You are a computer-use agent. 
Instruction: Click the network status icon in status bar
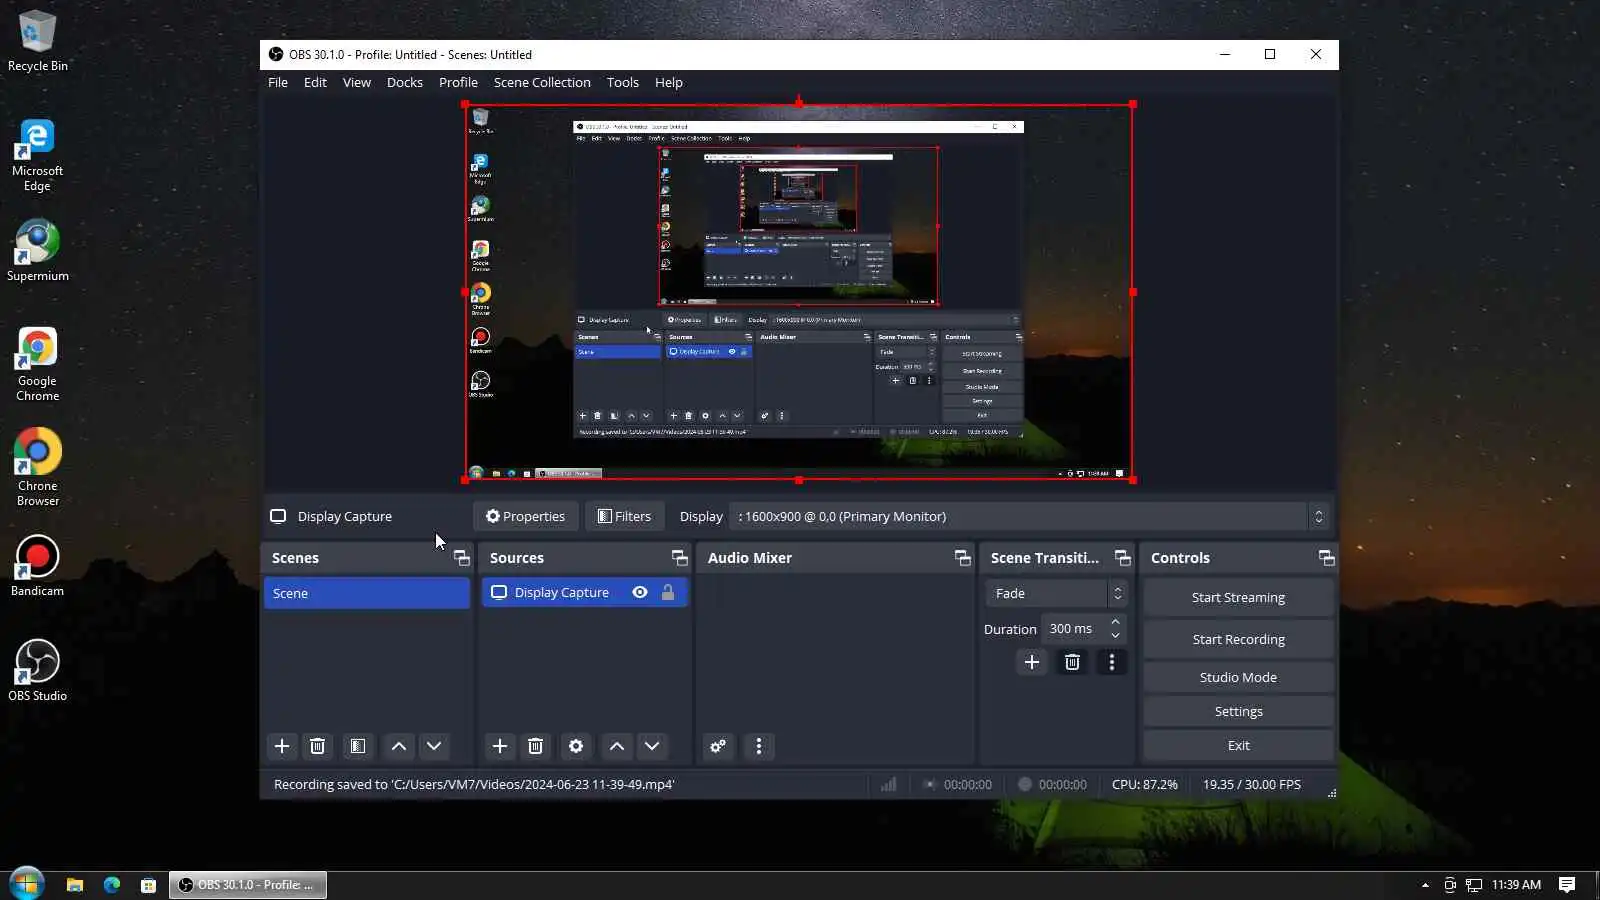pyautogui.click(x=888, y=785)
